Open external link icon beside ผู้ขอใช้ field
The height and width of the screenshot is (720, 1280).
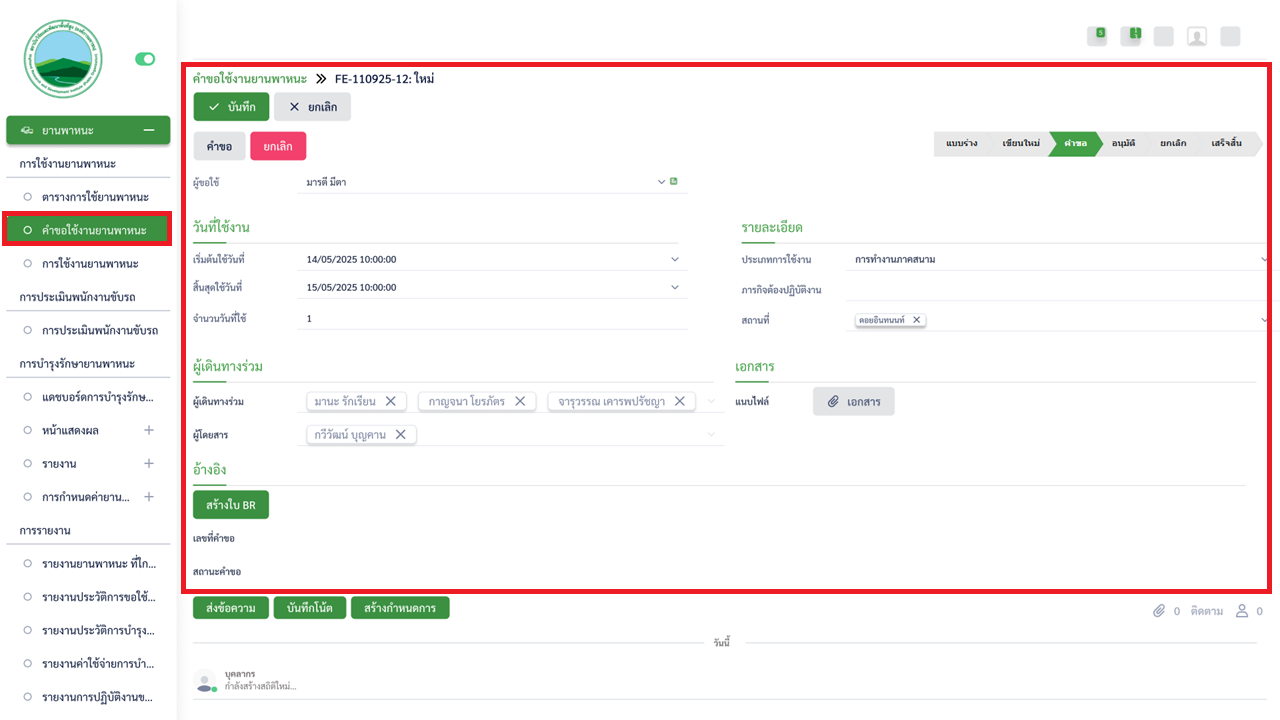(x=674, y=182)
